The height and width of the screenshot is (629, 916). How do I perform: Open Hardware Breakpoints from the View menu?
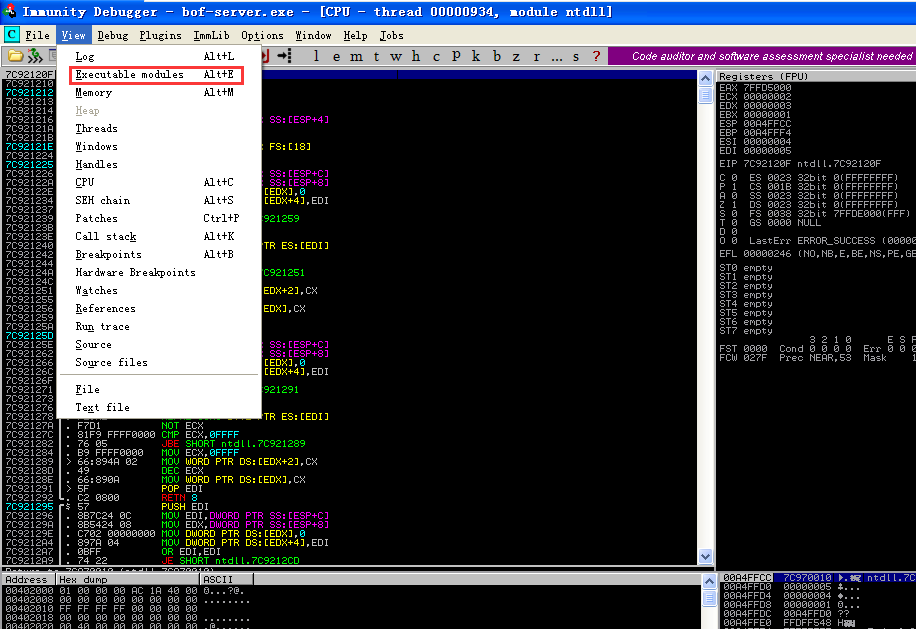tap(159, 273)
